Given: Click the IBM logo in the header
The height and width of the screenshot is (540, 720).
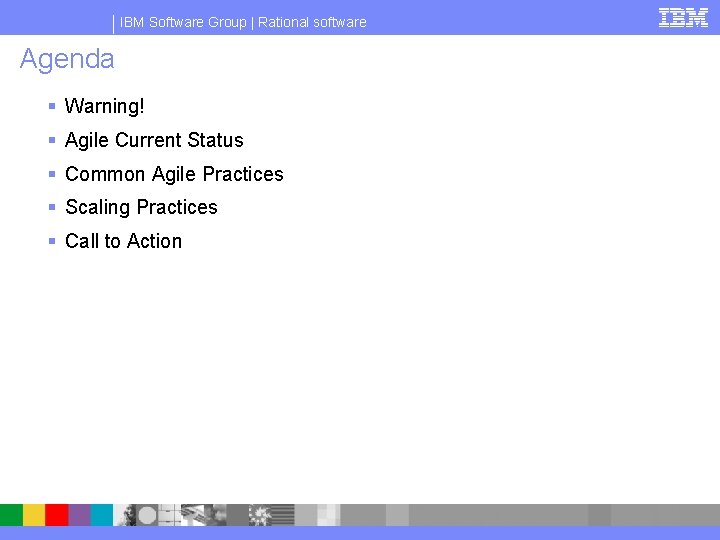Looking at the screenshot, I should [683, 18].
